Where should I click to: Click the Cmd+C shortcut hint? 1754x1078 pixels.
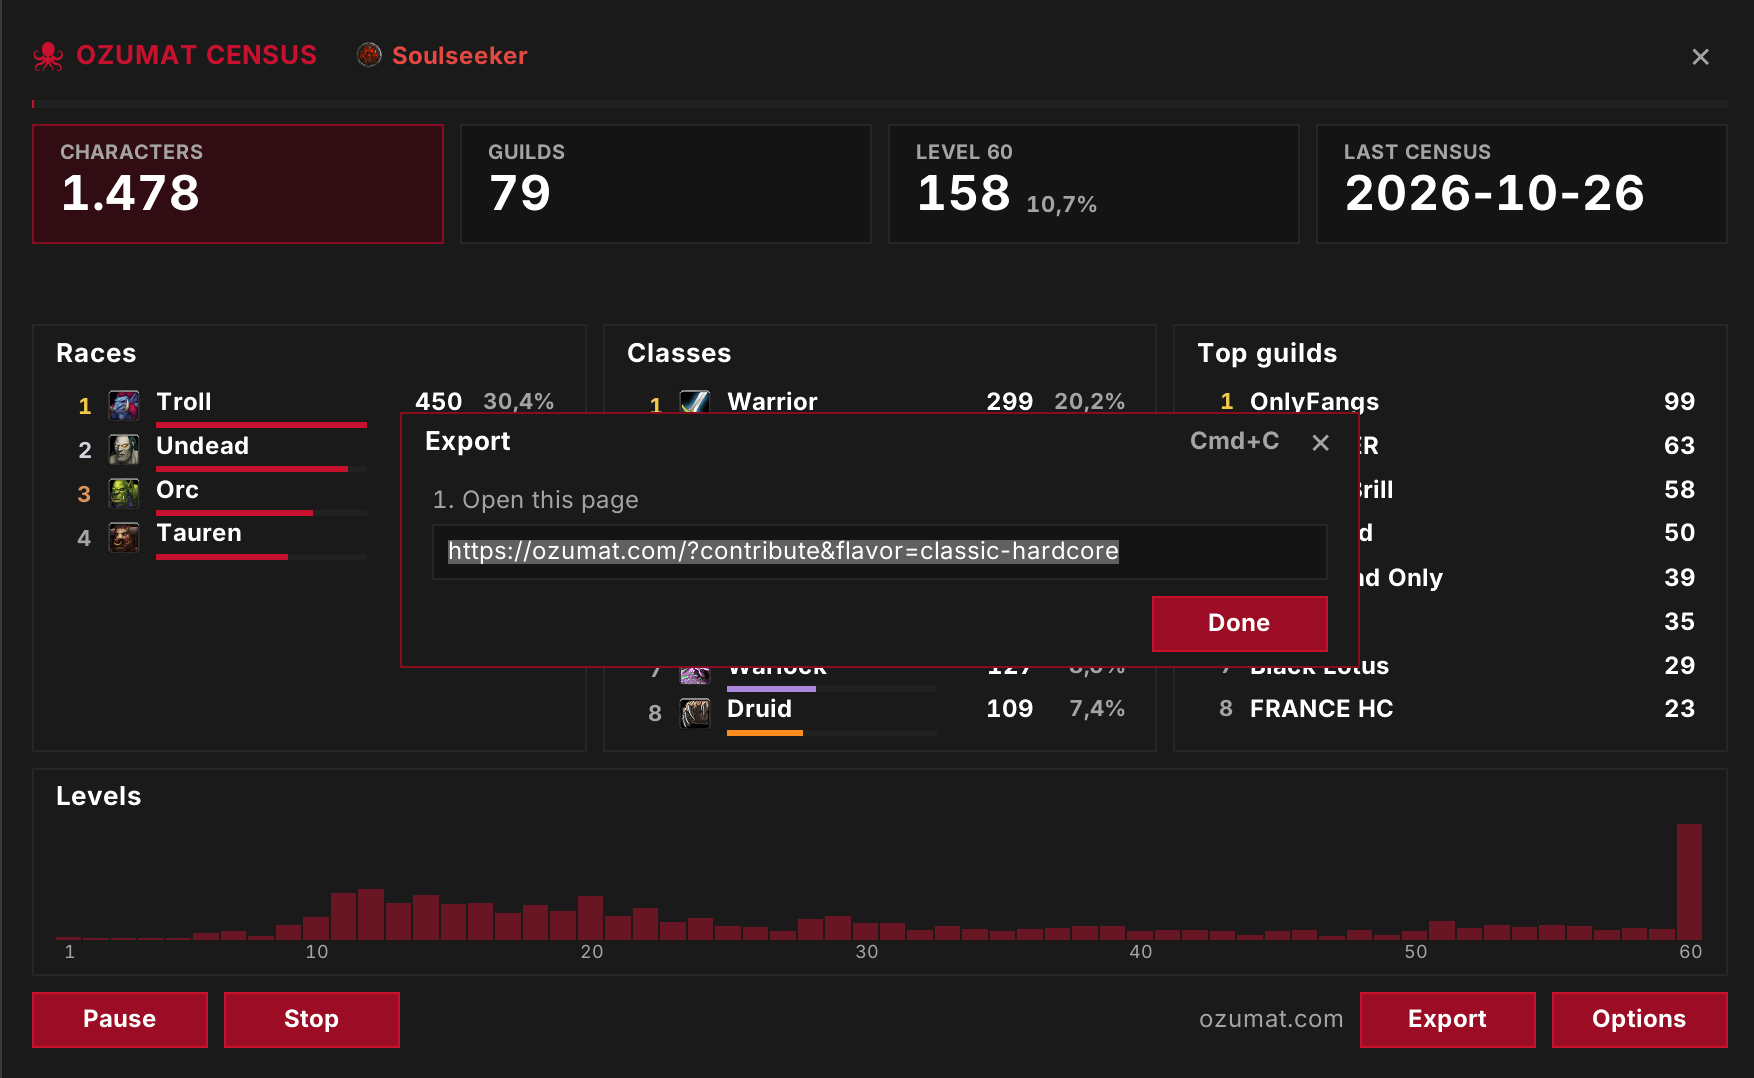tap(1235, 441)
